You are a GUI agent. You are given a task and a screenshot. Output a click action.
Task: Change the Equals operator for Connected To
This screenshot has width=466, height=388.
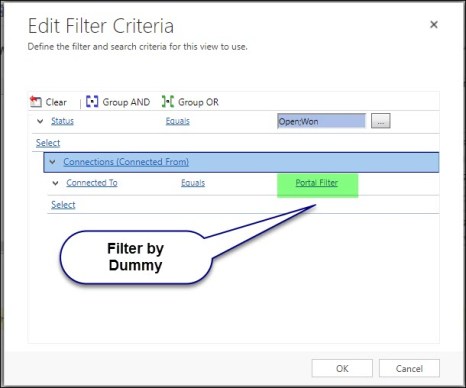[193, 183]
